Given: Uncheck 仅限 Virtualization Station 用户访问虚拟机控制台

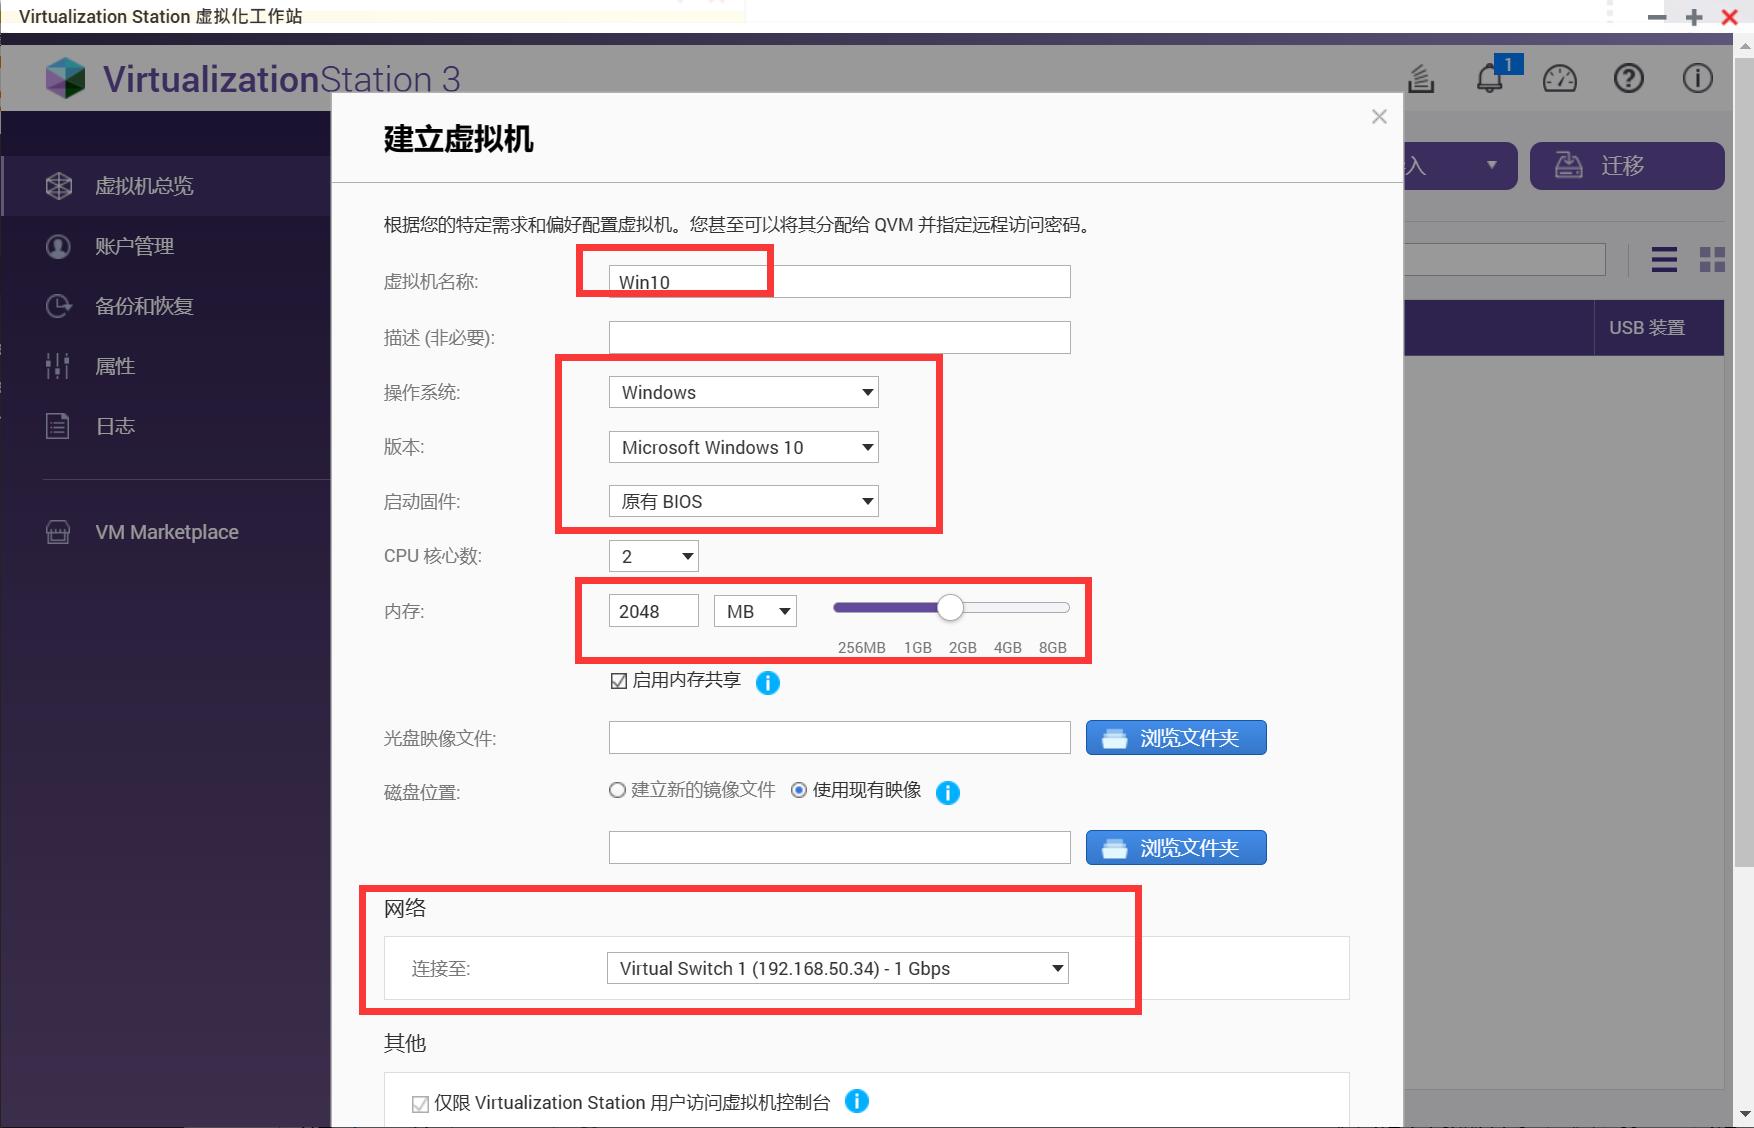Looking at the screenshot, I should [x=419, y=1103].
